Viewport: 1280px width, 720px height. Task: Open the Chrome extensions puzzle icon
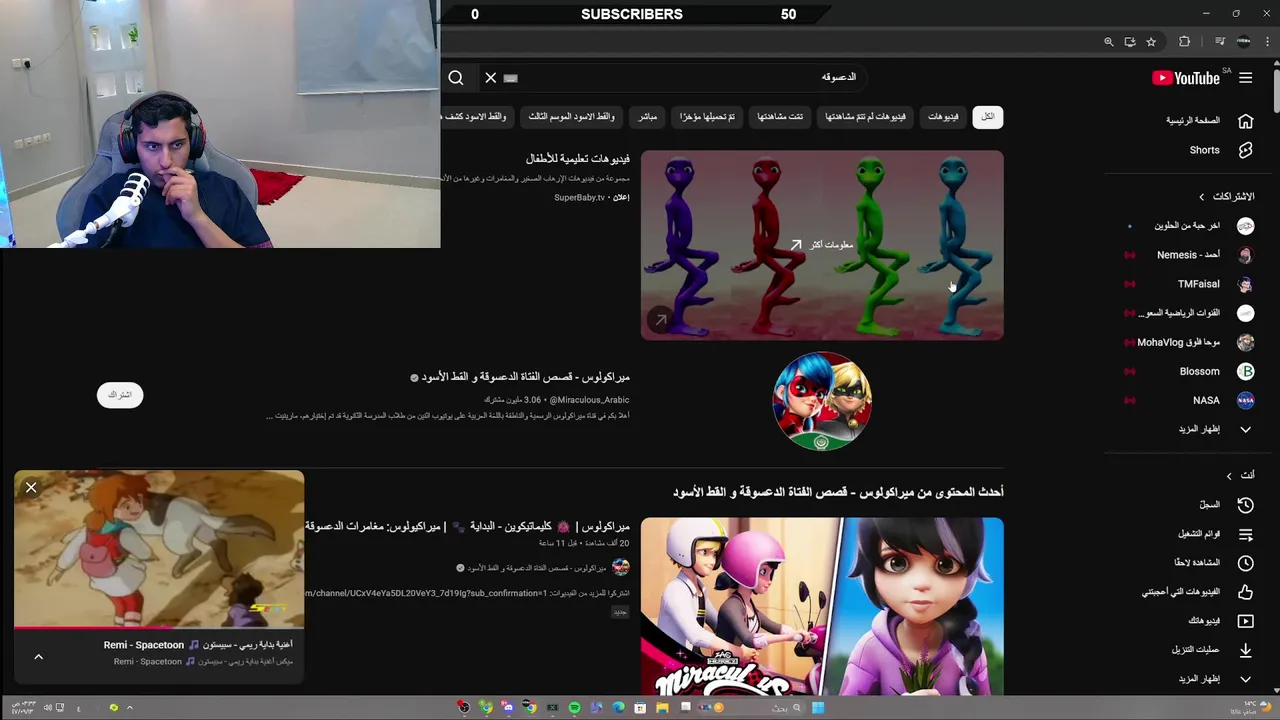pyautogui.click(x=1185, y=42)
